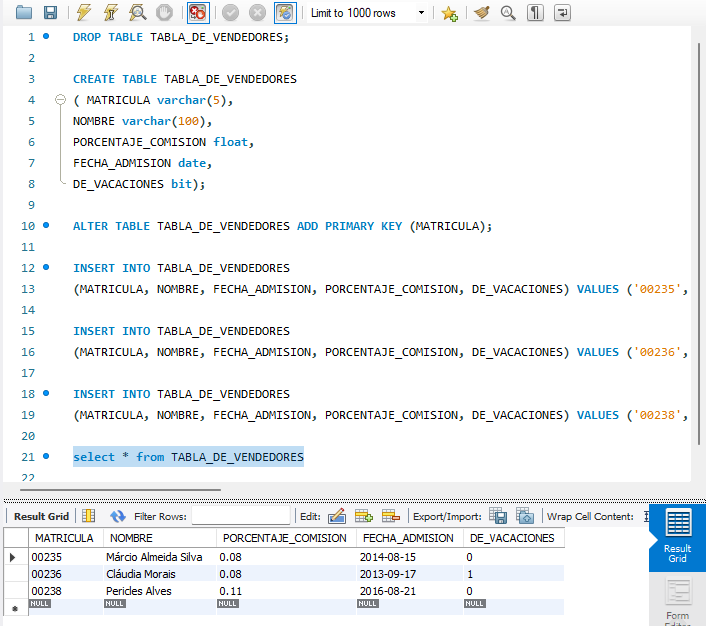Toggle invisible characters pilcrow icon
Image resolution: width=706 pixels, height=626 pixels.
click(535, 13)
